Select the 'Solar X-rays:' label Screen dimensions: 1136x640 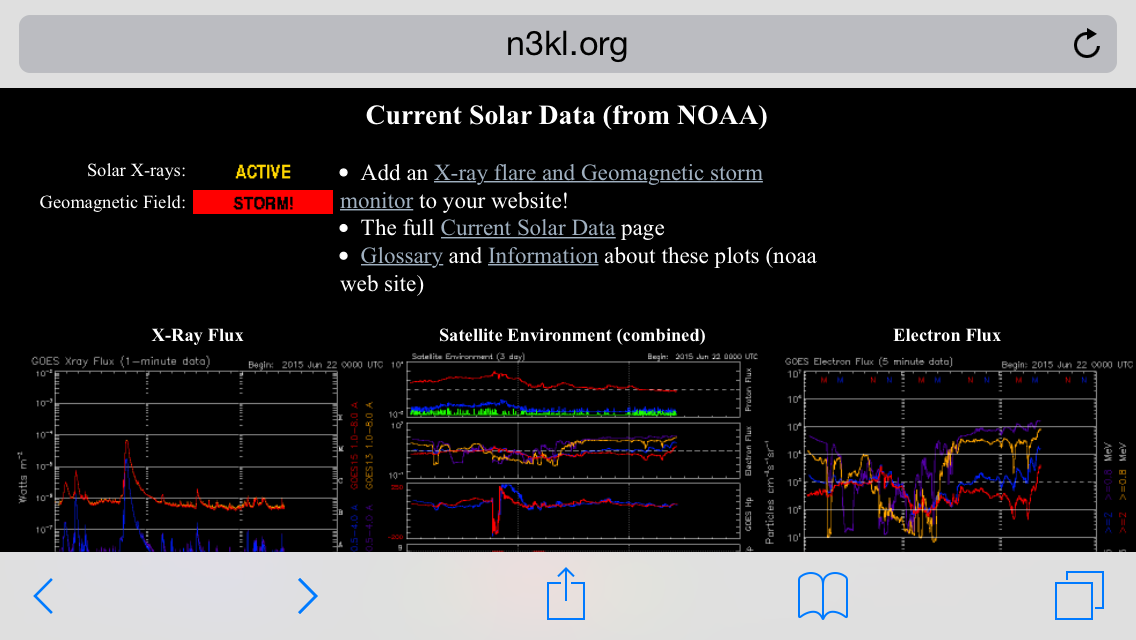[x=136, y=170]
